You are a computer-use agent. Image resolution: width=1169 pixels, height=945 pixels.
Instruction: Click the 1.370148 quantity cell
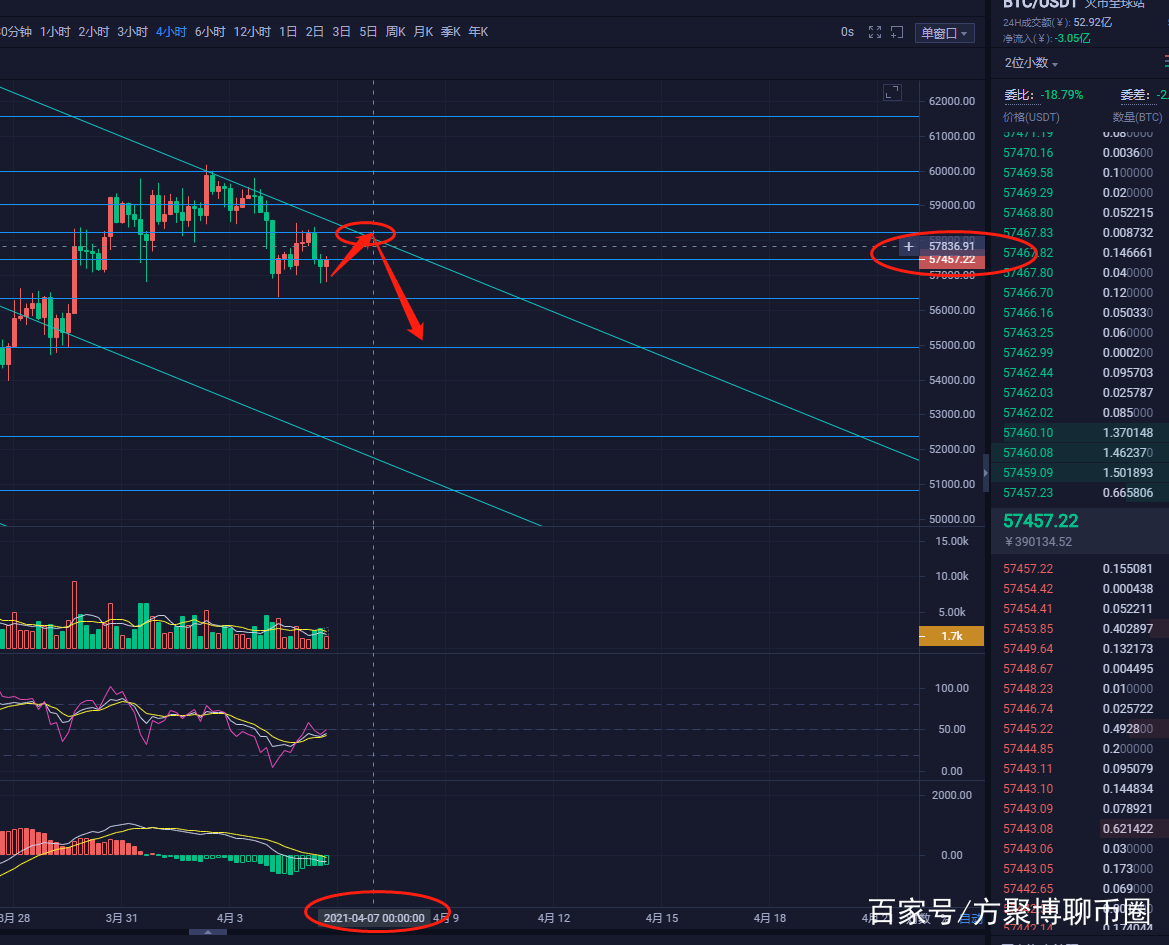1128,432
